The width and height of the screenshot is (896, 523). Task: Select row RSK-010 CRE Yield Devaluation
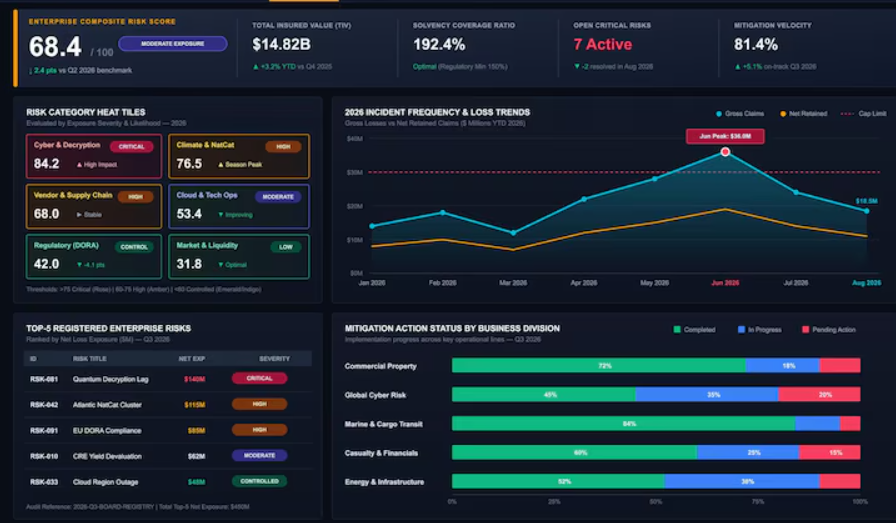point(169,456)
